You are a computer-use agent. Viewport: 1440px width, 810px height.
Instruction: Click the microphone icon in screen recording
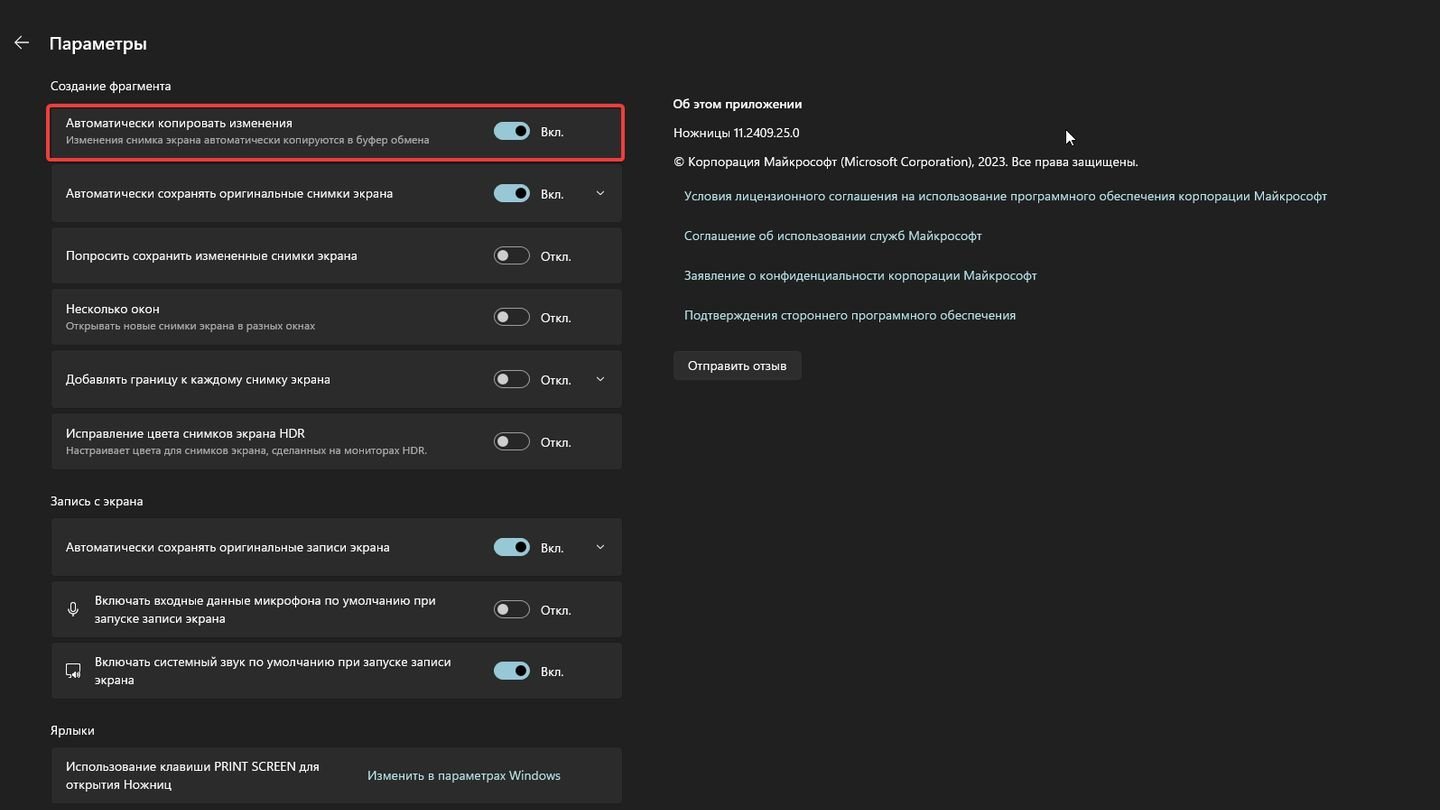73,609
